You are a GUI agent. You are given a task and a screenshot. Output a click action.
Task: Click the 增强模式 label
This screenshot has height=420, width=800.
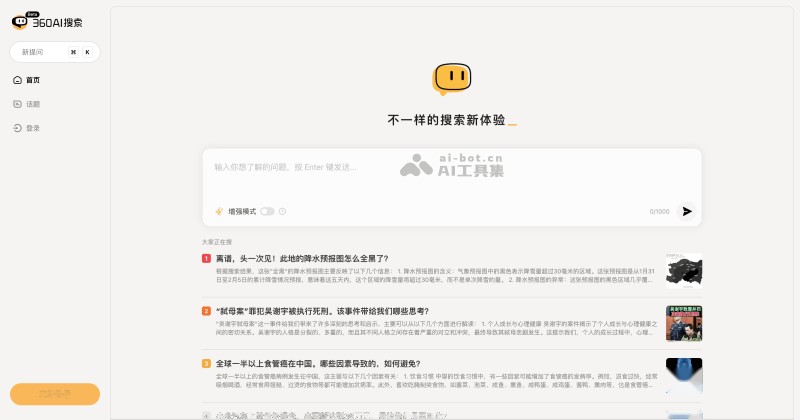242,211
